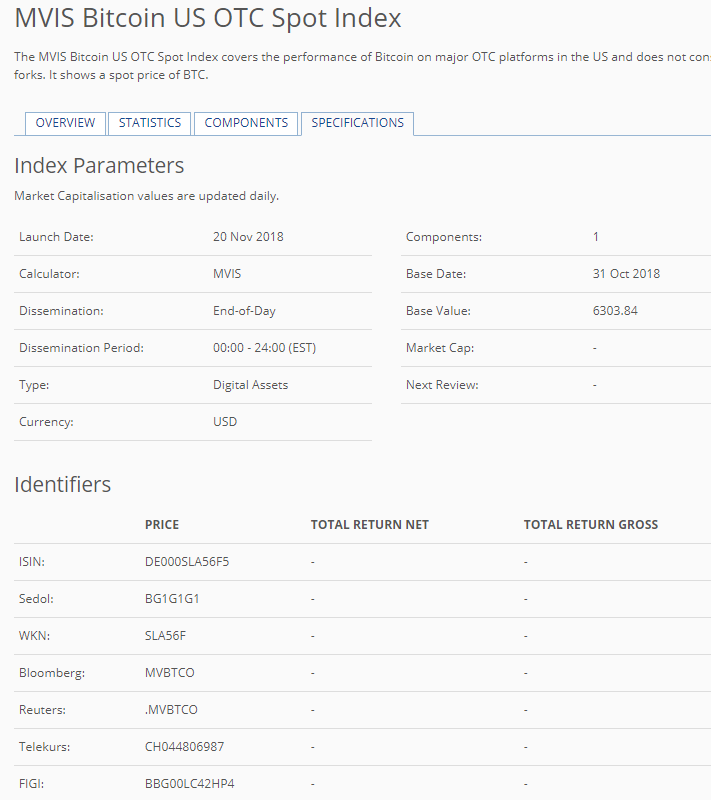Click the Components: label
Viewport: 711px width, 800px height.
click(444, 237)
